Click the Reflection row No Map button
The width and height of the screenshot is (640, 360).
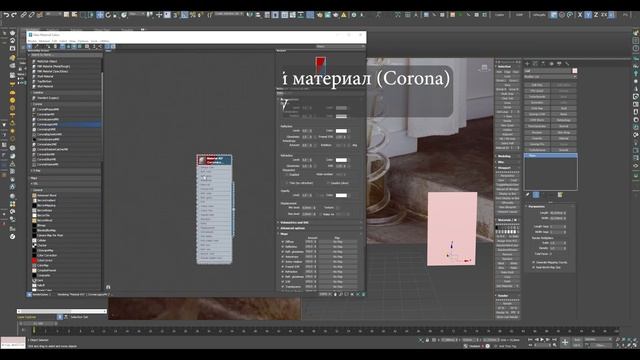[x=338, y=247]
